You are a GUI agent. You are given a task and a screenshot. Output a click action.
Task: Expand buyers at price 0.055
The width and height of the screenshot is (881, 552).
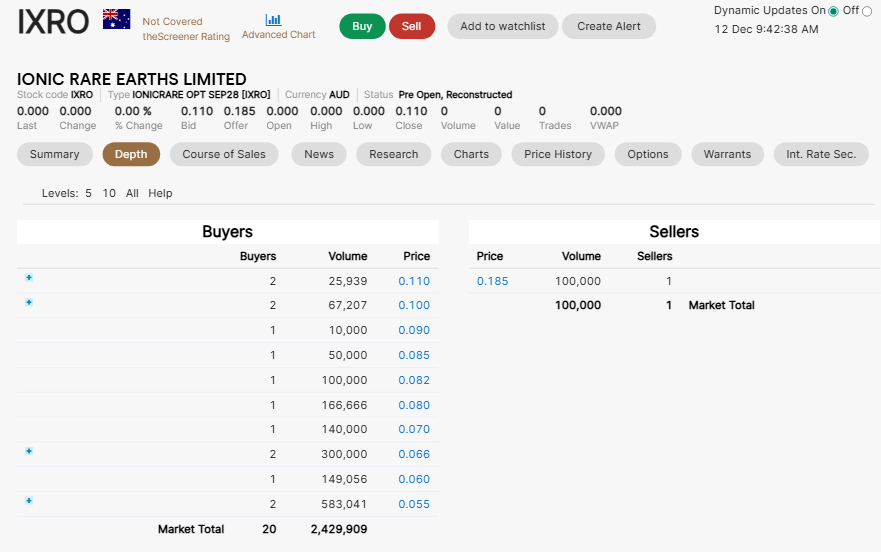[x=29, y=500]
